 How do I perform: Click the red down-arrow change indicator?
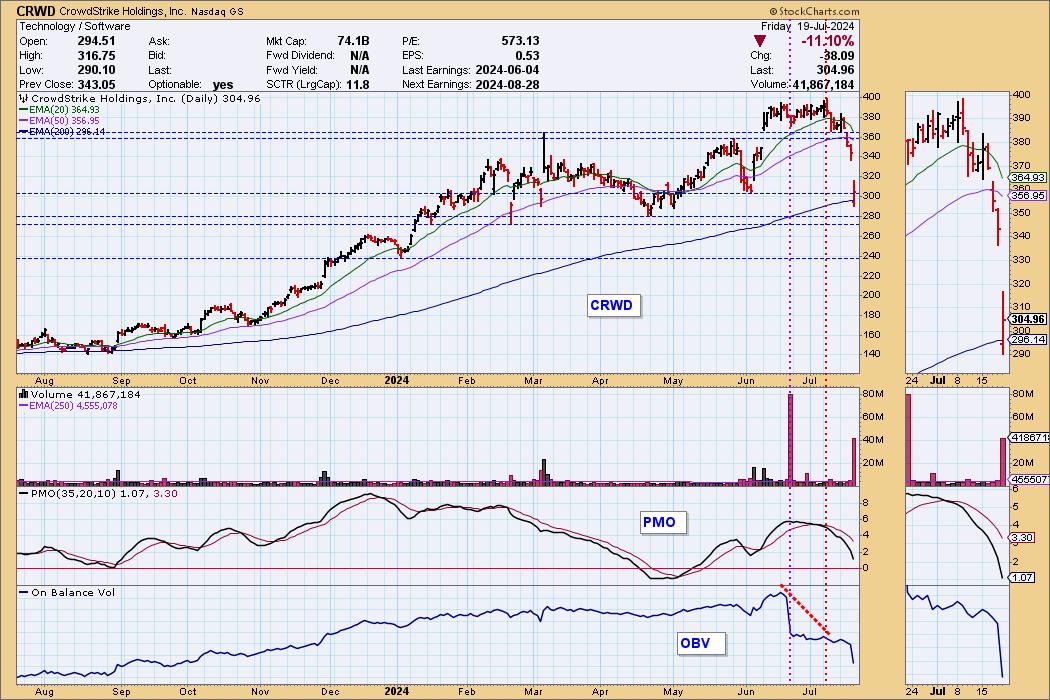(x=761, y=41)
